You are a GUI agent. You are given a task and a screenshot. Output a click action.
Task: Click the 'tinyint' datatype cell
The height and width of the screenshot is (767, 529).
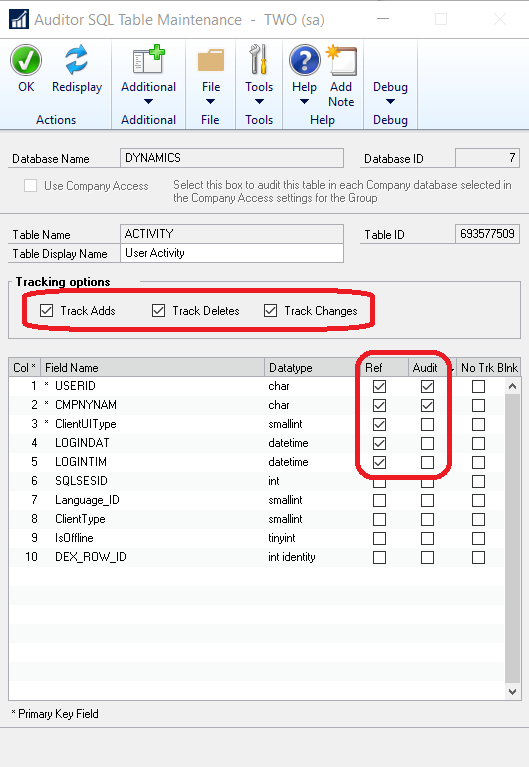pos(282,538)
